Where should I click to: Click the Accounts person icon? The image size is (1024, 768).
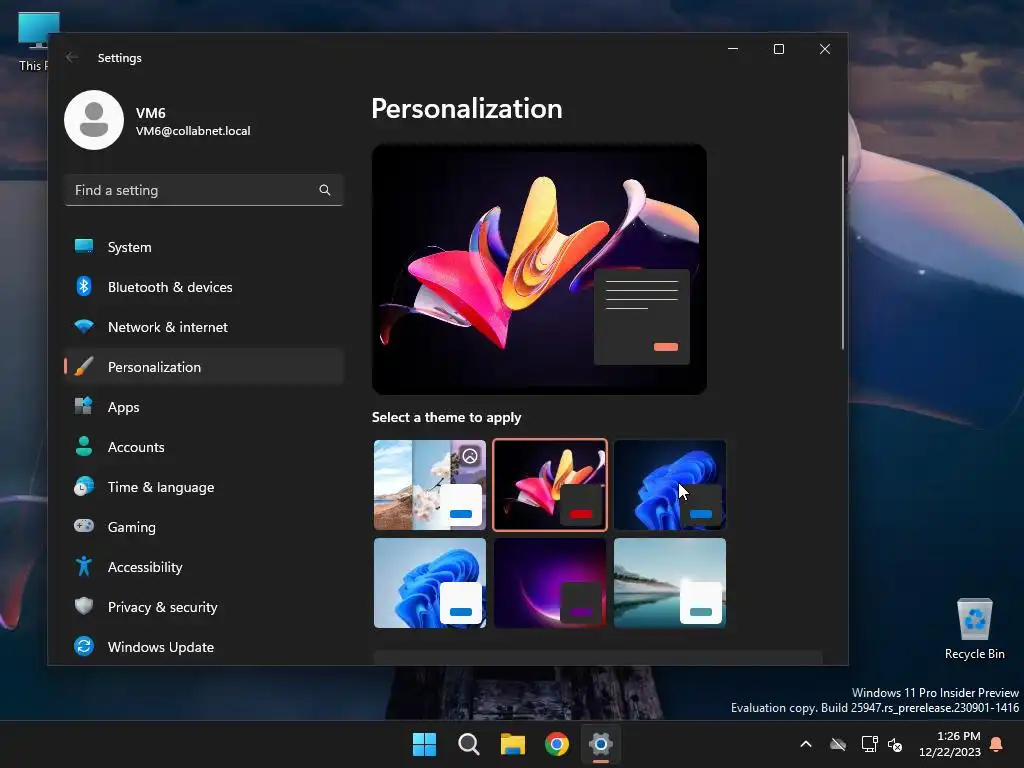(x=84, y=446)
